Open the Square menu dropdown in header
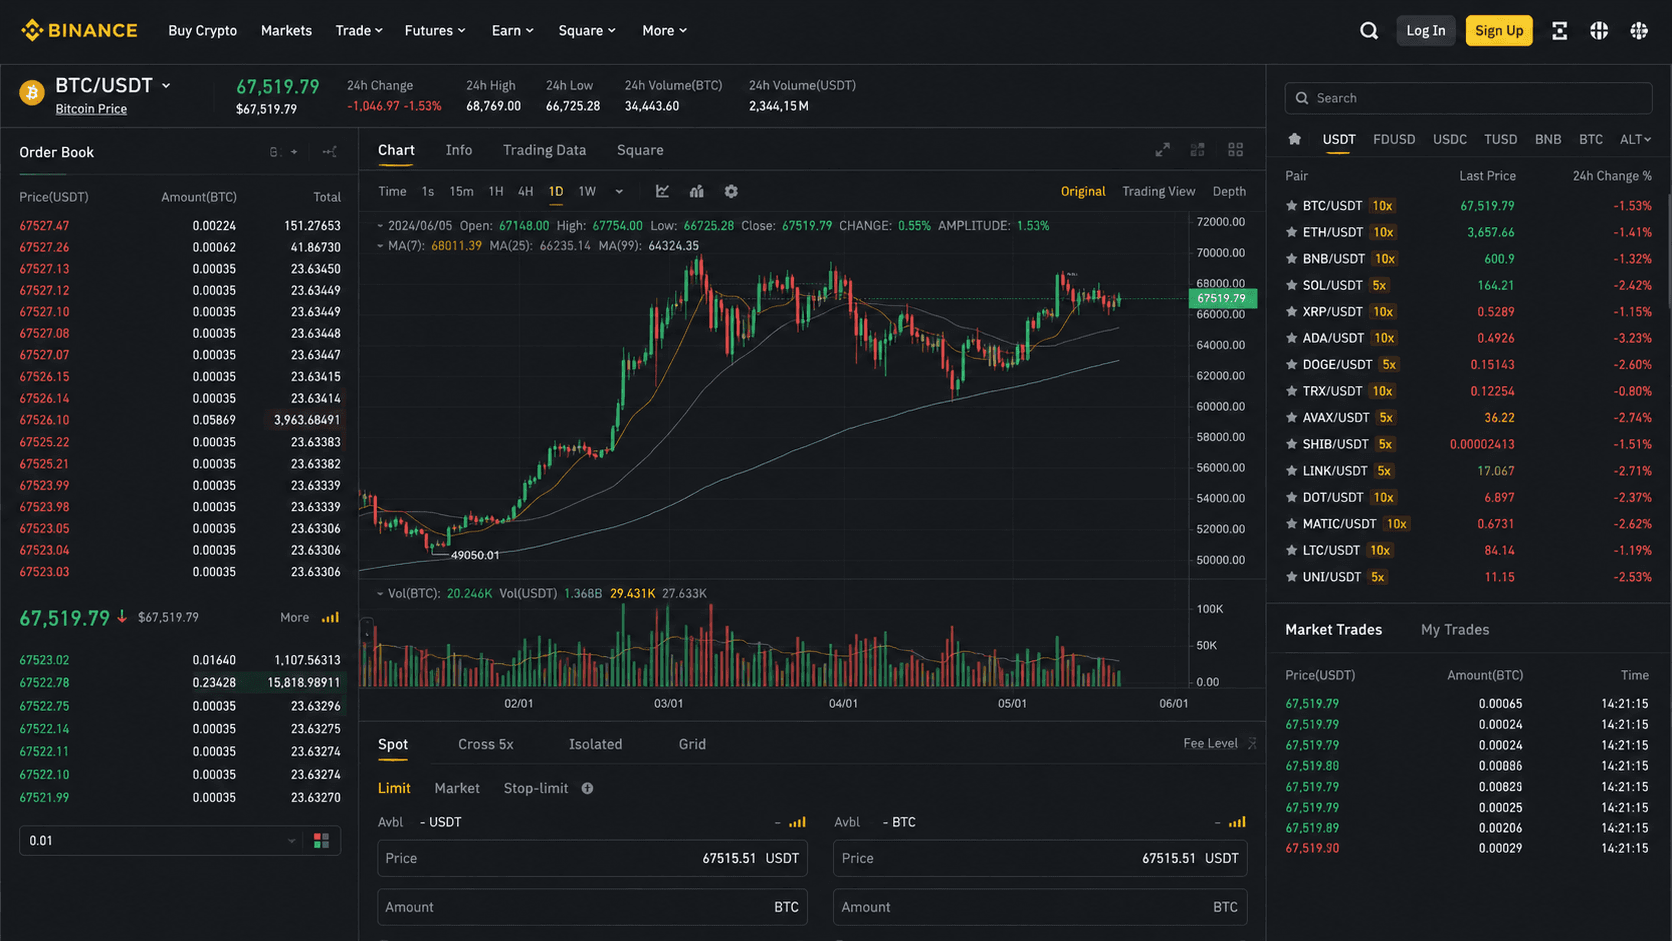The width and height of the screenshot is (1672, 941). (587, 31)
